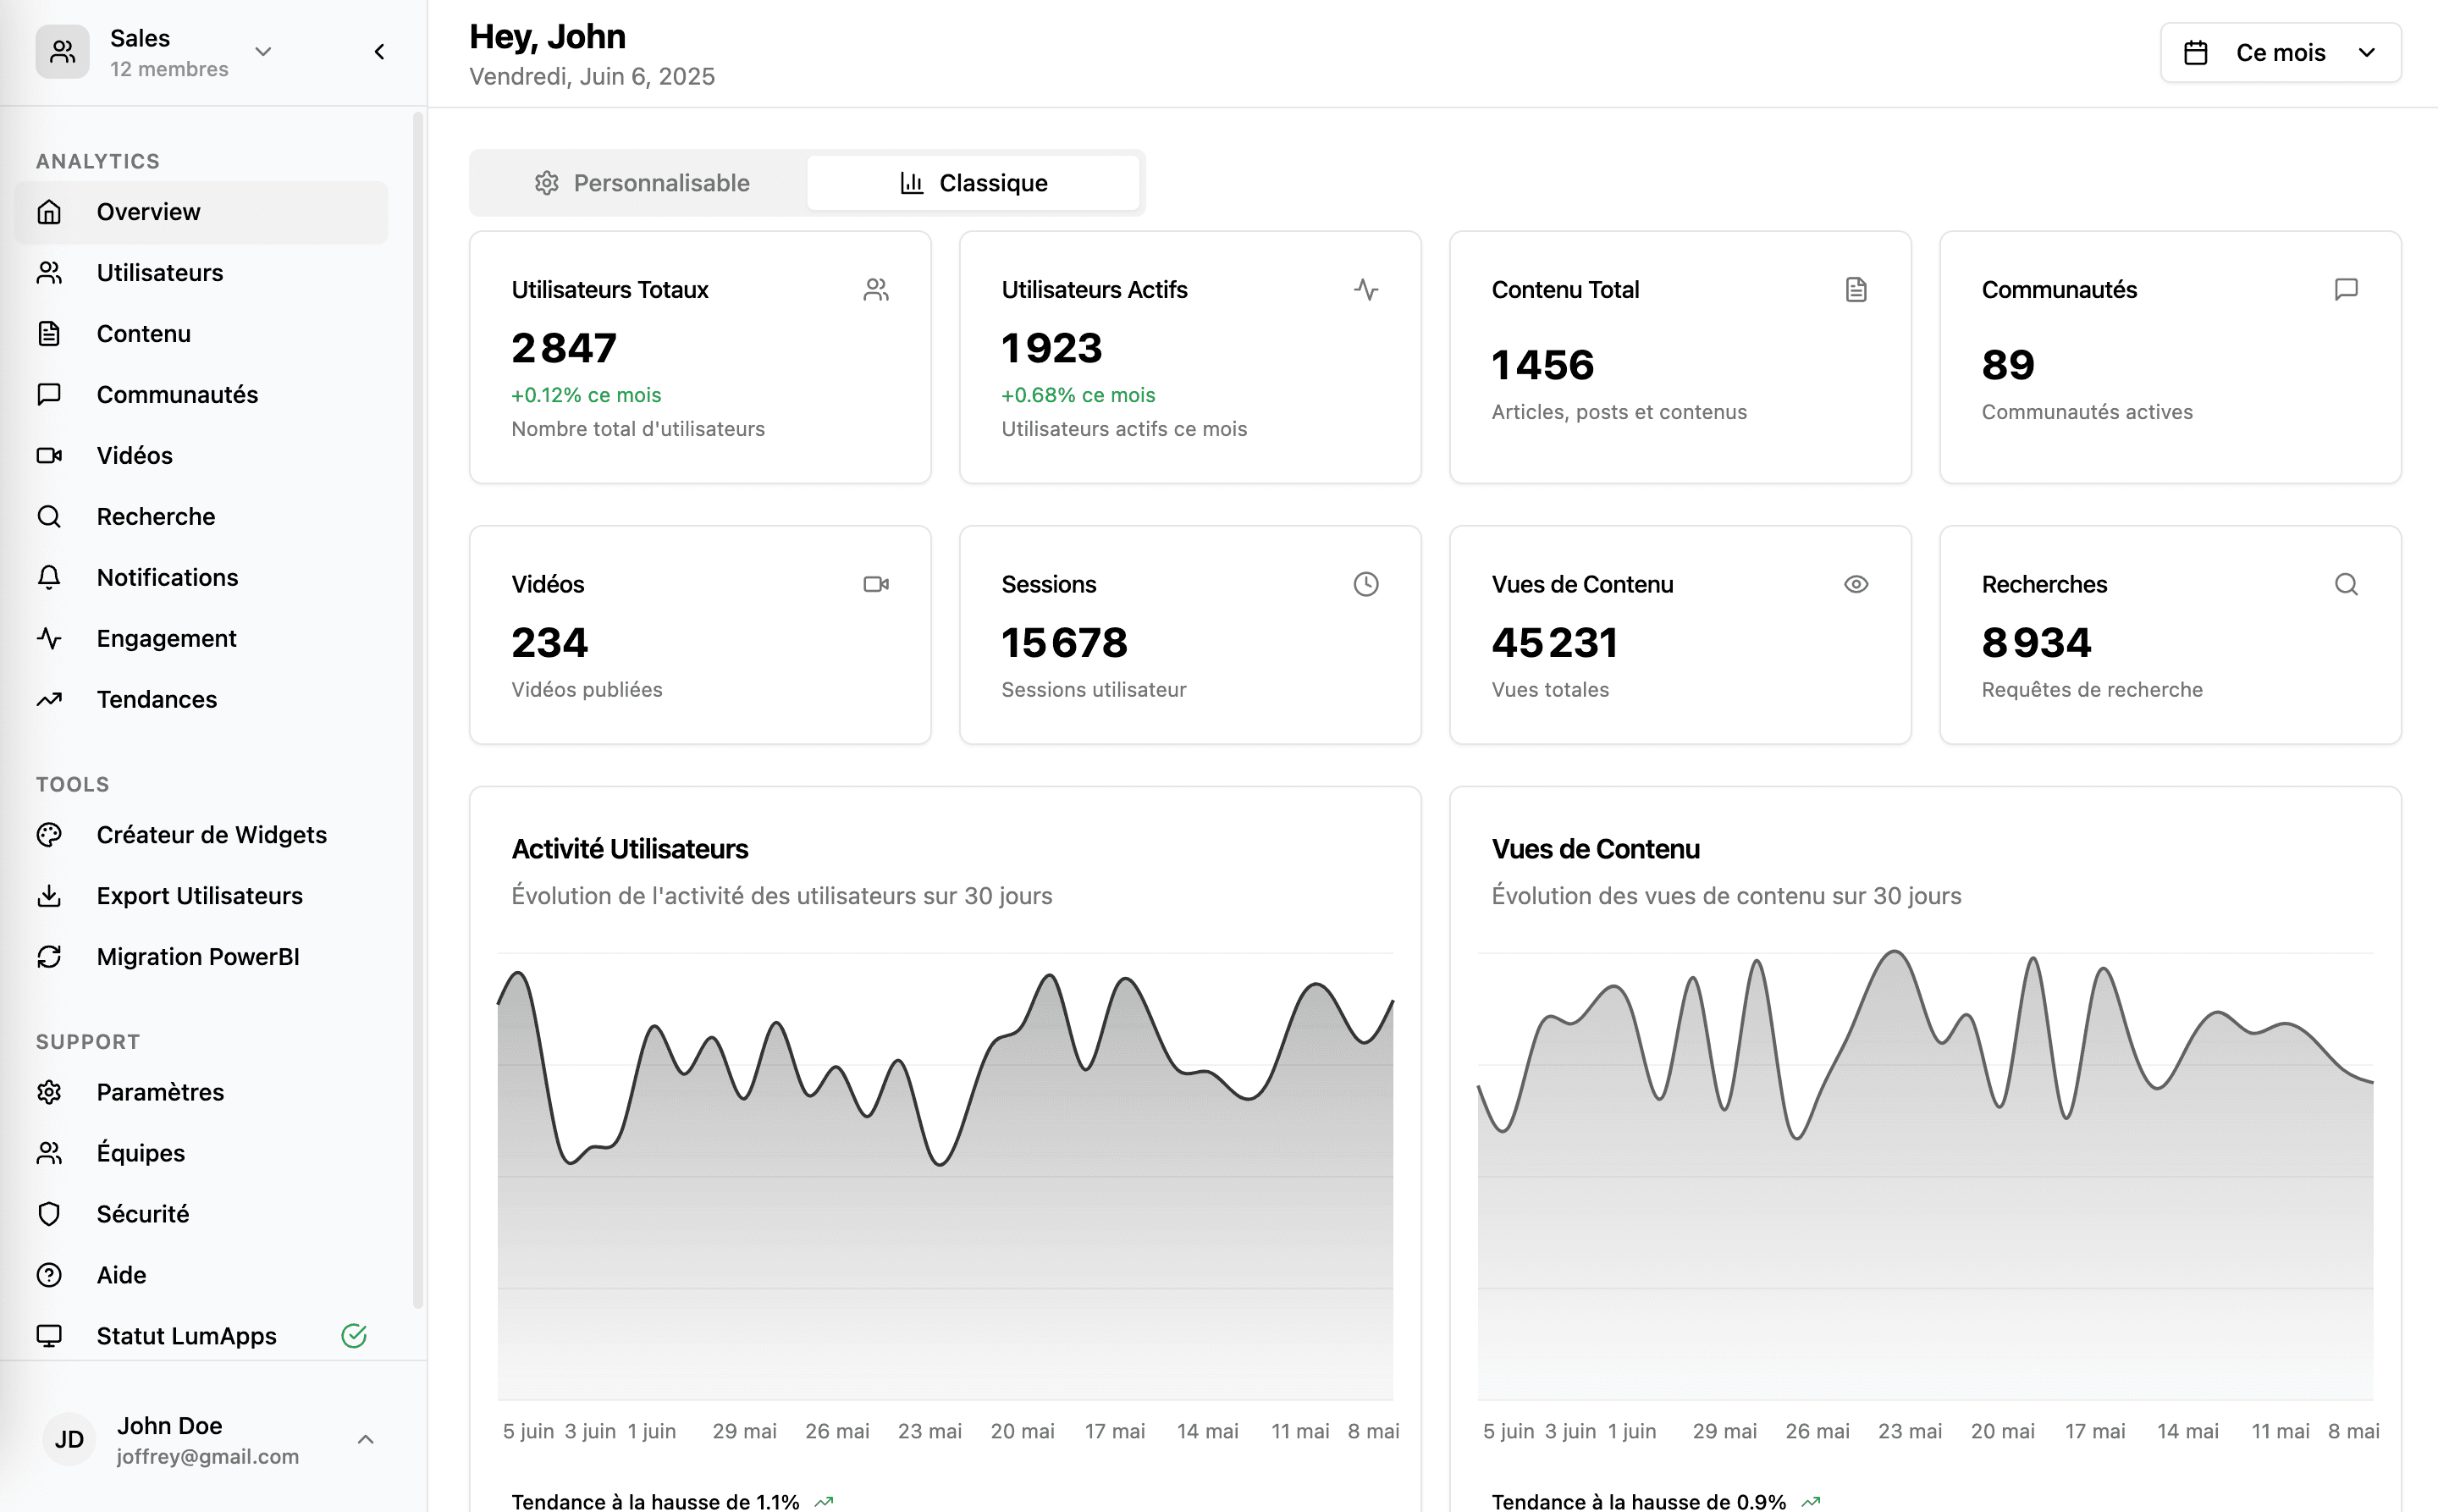Navigate to the Aide page
Viewport: 2438px width, 1512px height.
coord(120,1274)
